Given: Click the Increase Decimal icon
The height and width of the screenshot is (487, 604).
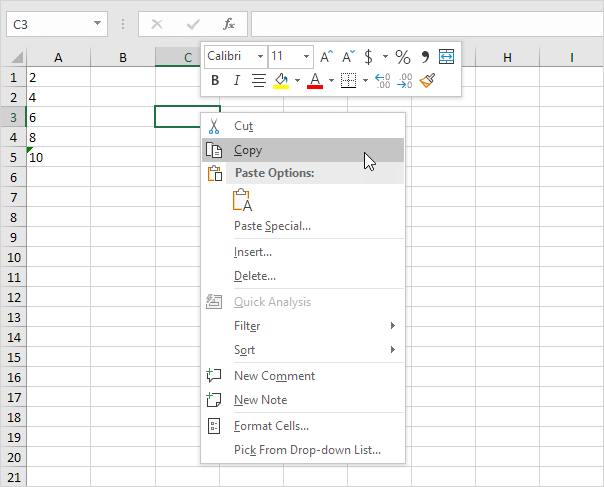Looking at the screenshot, I should tap(382, 81).
